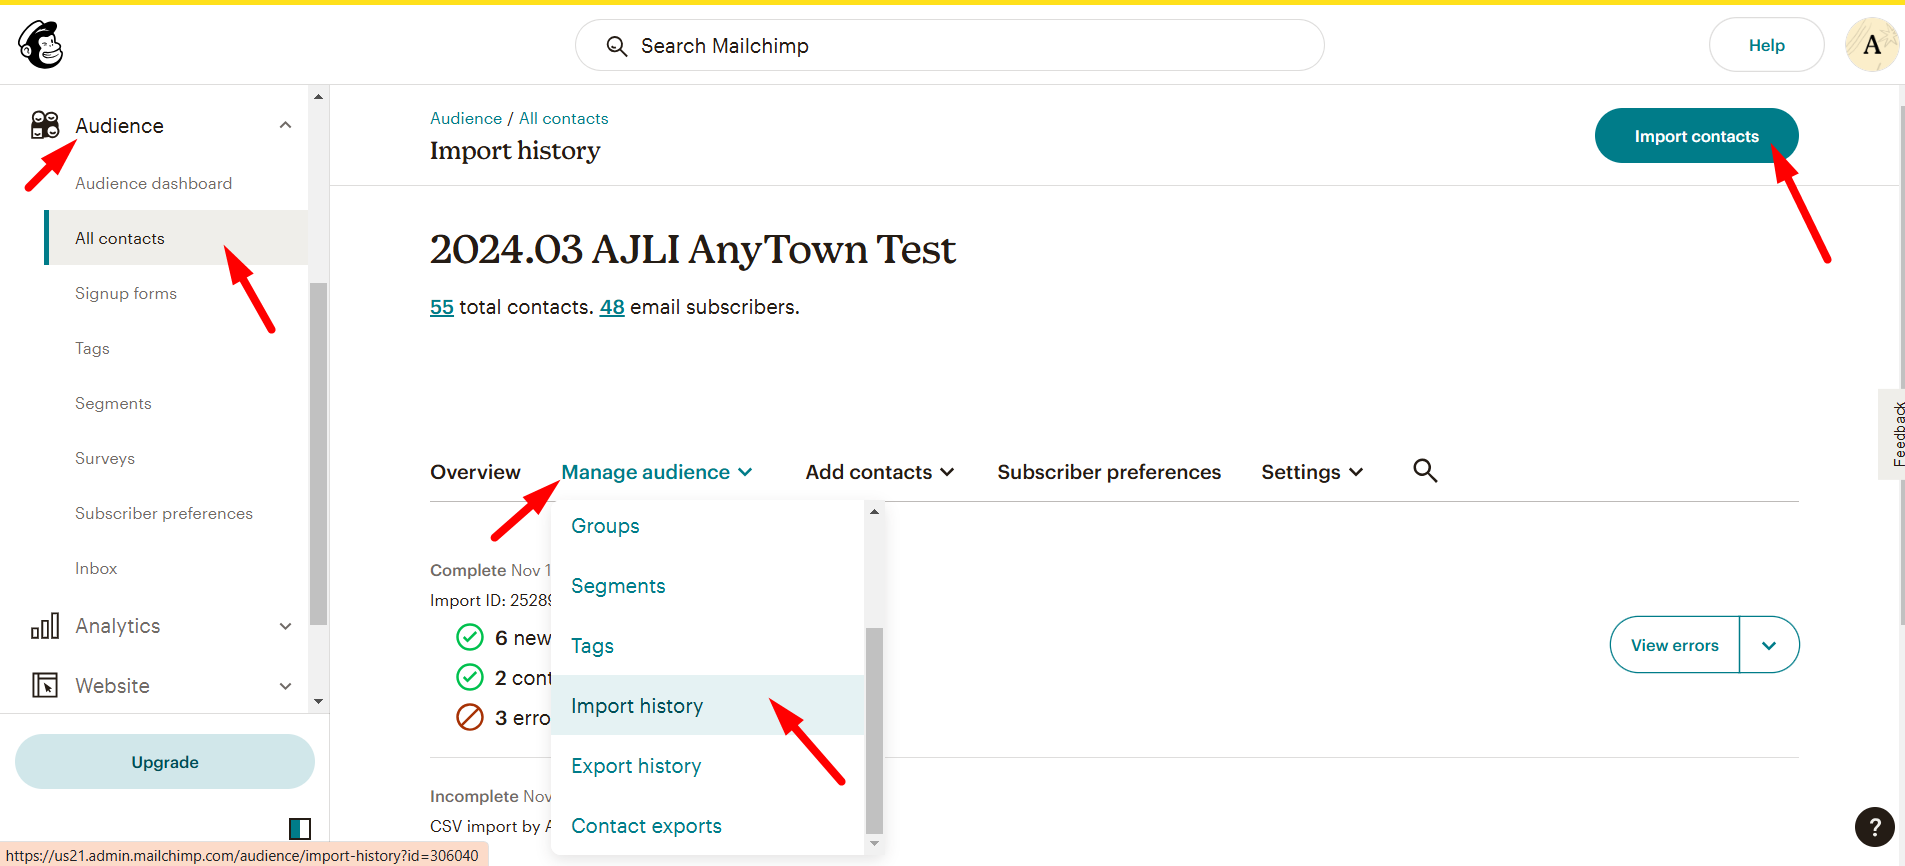Click the sidebar scroll up arrow

318,97
